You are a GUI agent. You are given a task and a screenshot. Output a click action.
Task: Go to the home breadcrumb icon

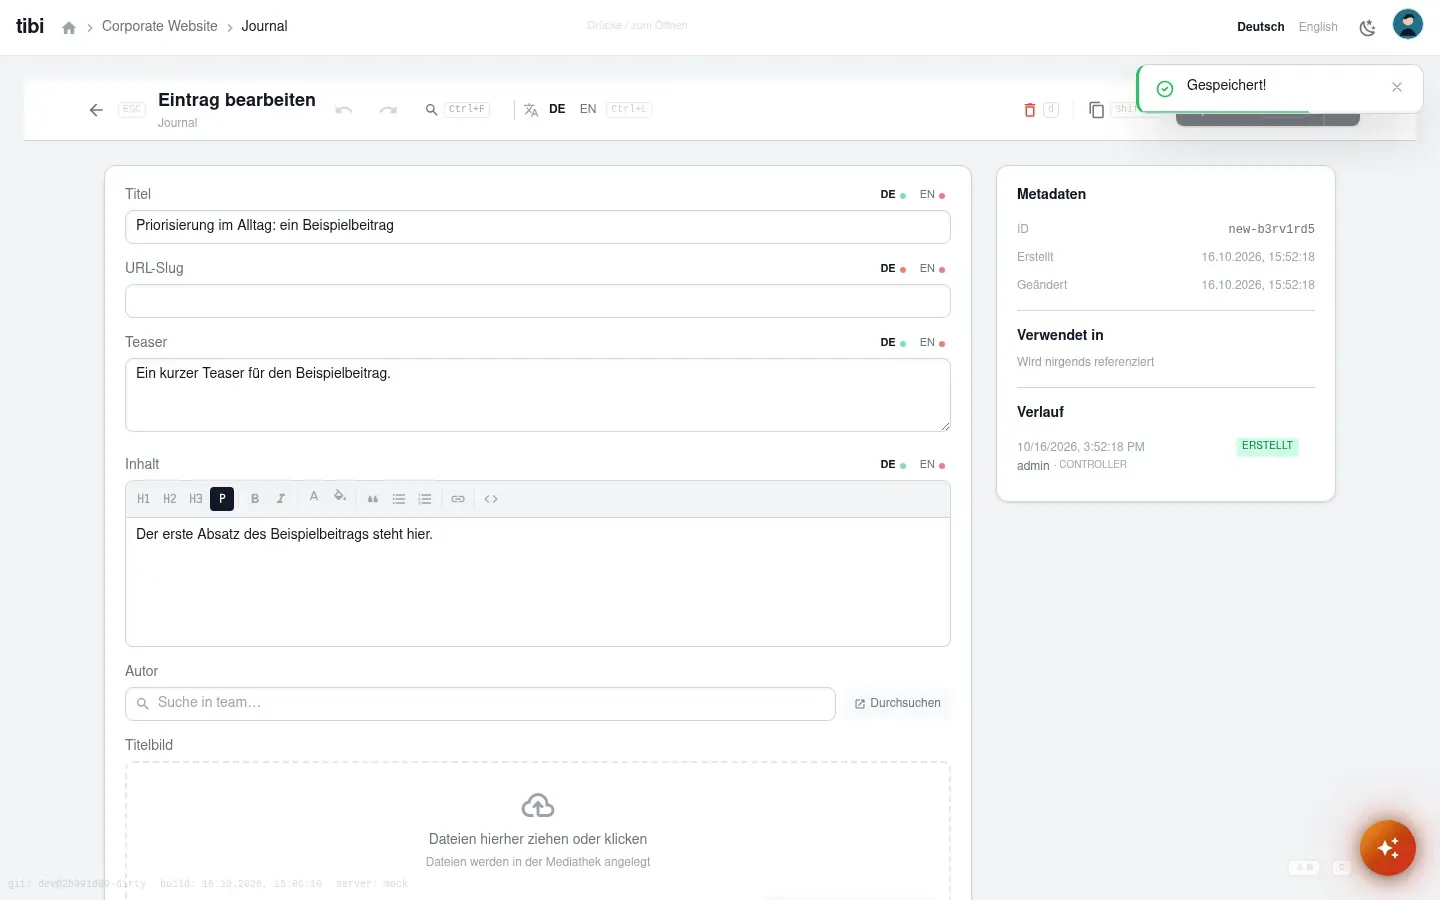pos(69,28)
